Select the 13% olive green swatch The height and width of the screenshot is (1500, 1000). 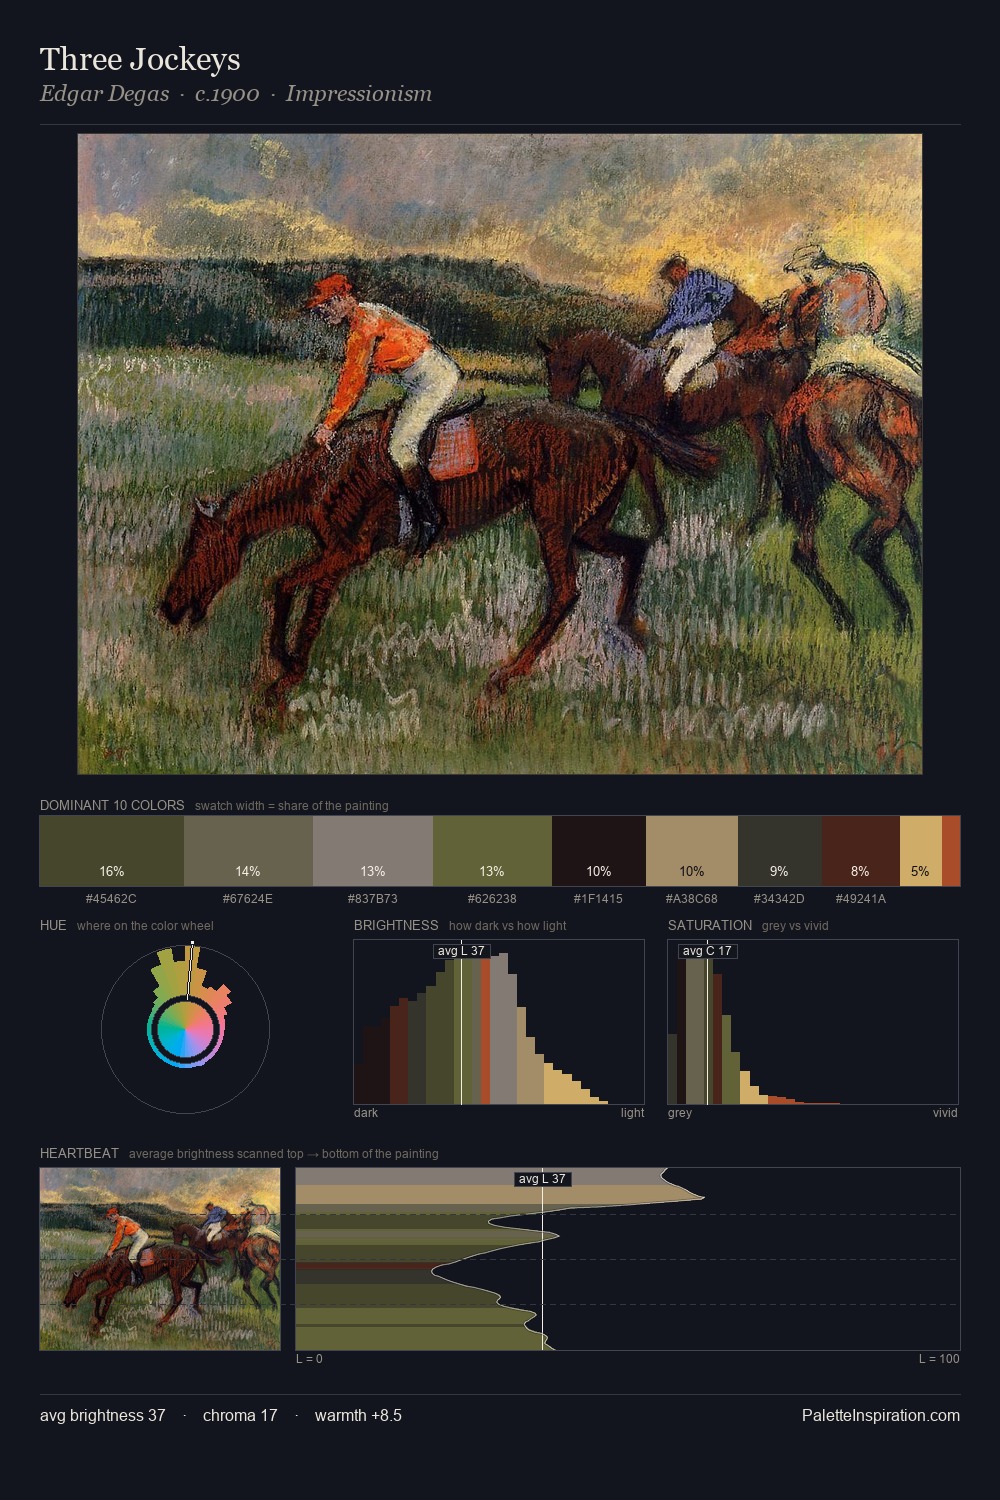click(x=492, y=851)
